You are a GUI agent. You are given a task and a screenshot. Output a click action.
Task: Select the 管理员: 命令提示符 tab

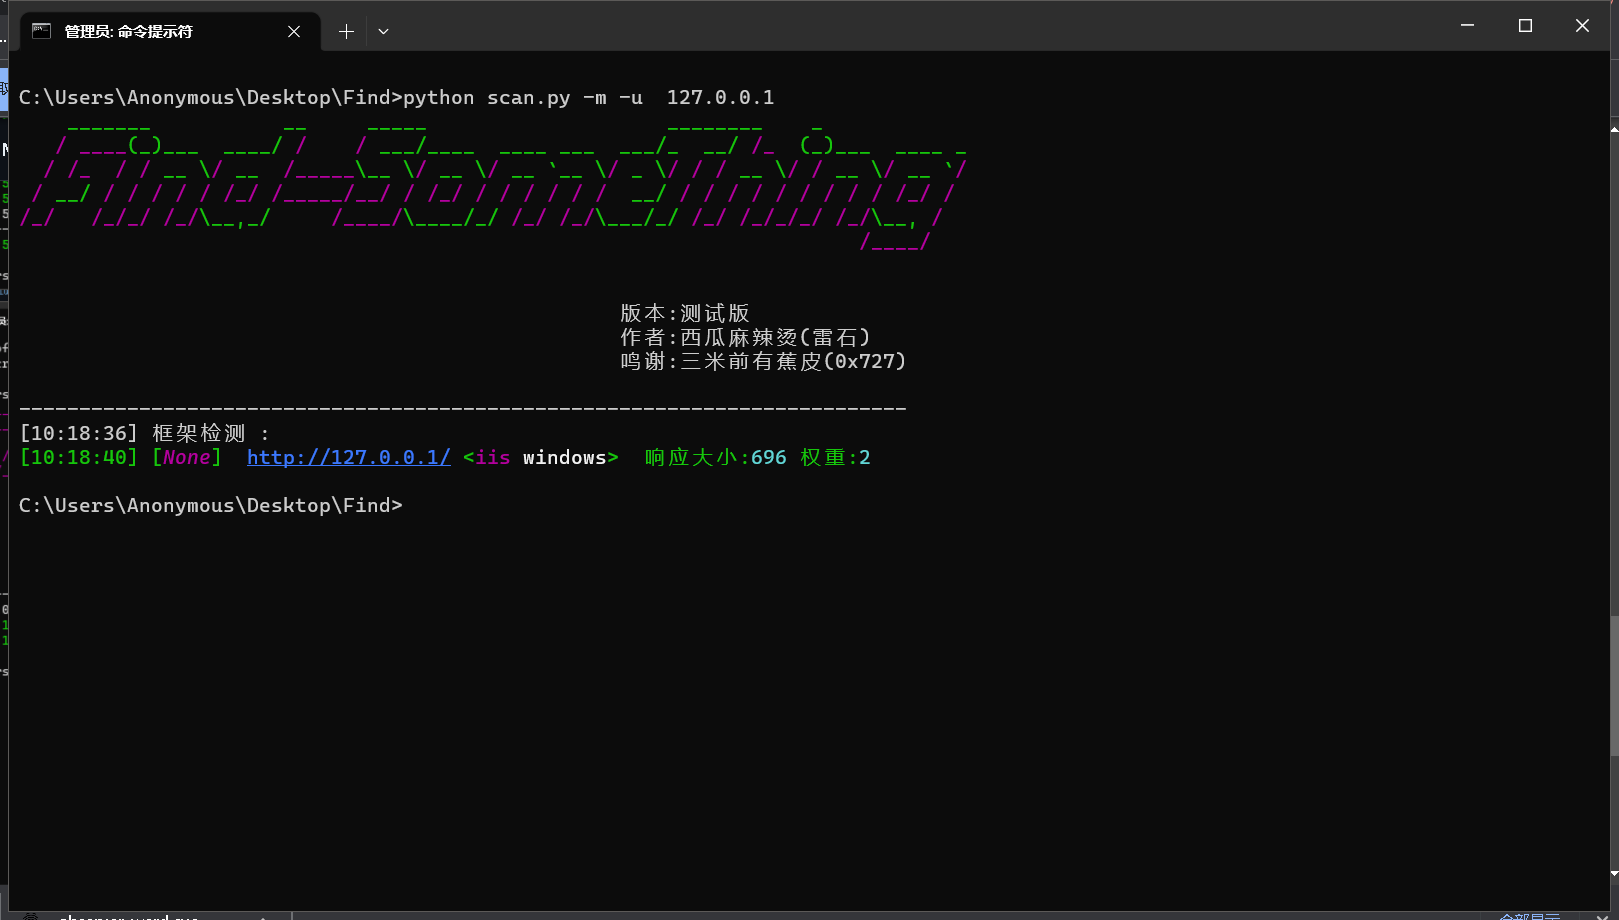(170, 31)
